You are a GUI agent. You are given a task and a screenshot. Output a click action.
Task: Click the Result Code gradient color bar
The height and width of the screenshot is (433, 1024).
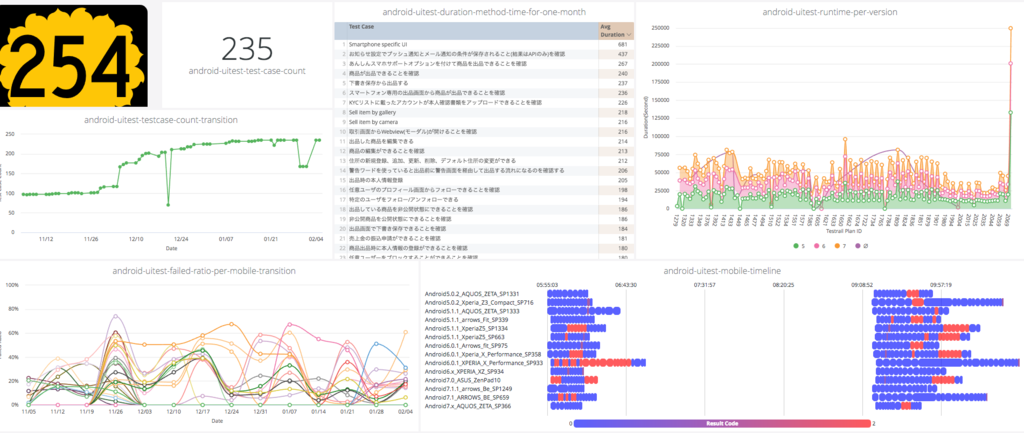coord(722,423)
